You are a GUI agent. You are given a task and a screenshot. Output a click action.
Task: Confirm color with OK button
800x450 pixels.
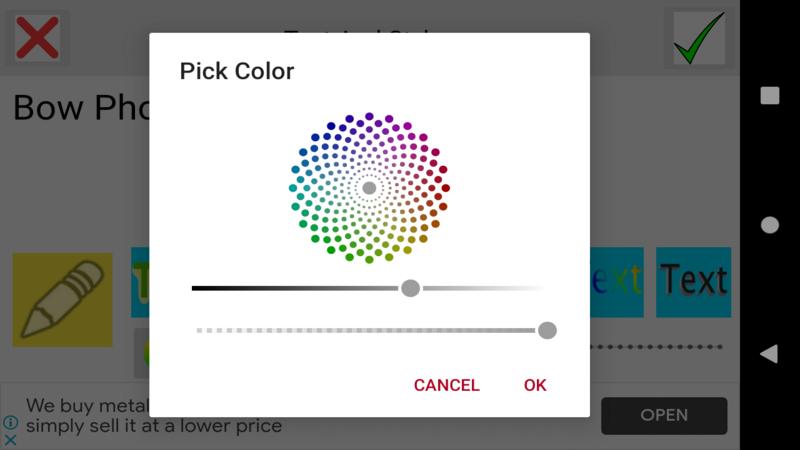click(x=535, y=385)
